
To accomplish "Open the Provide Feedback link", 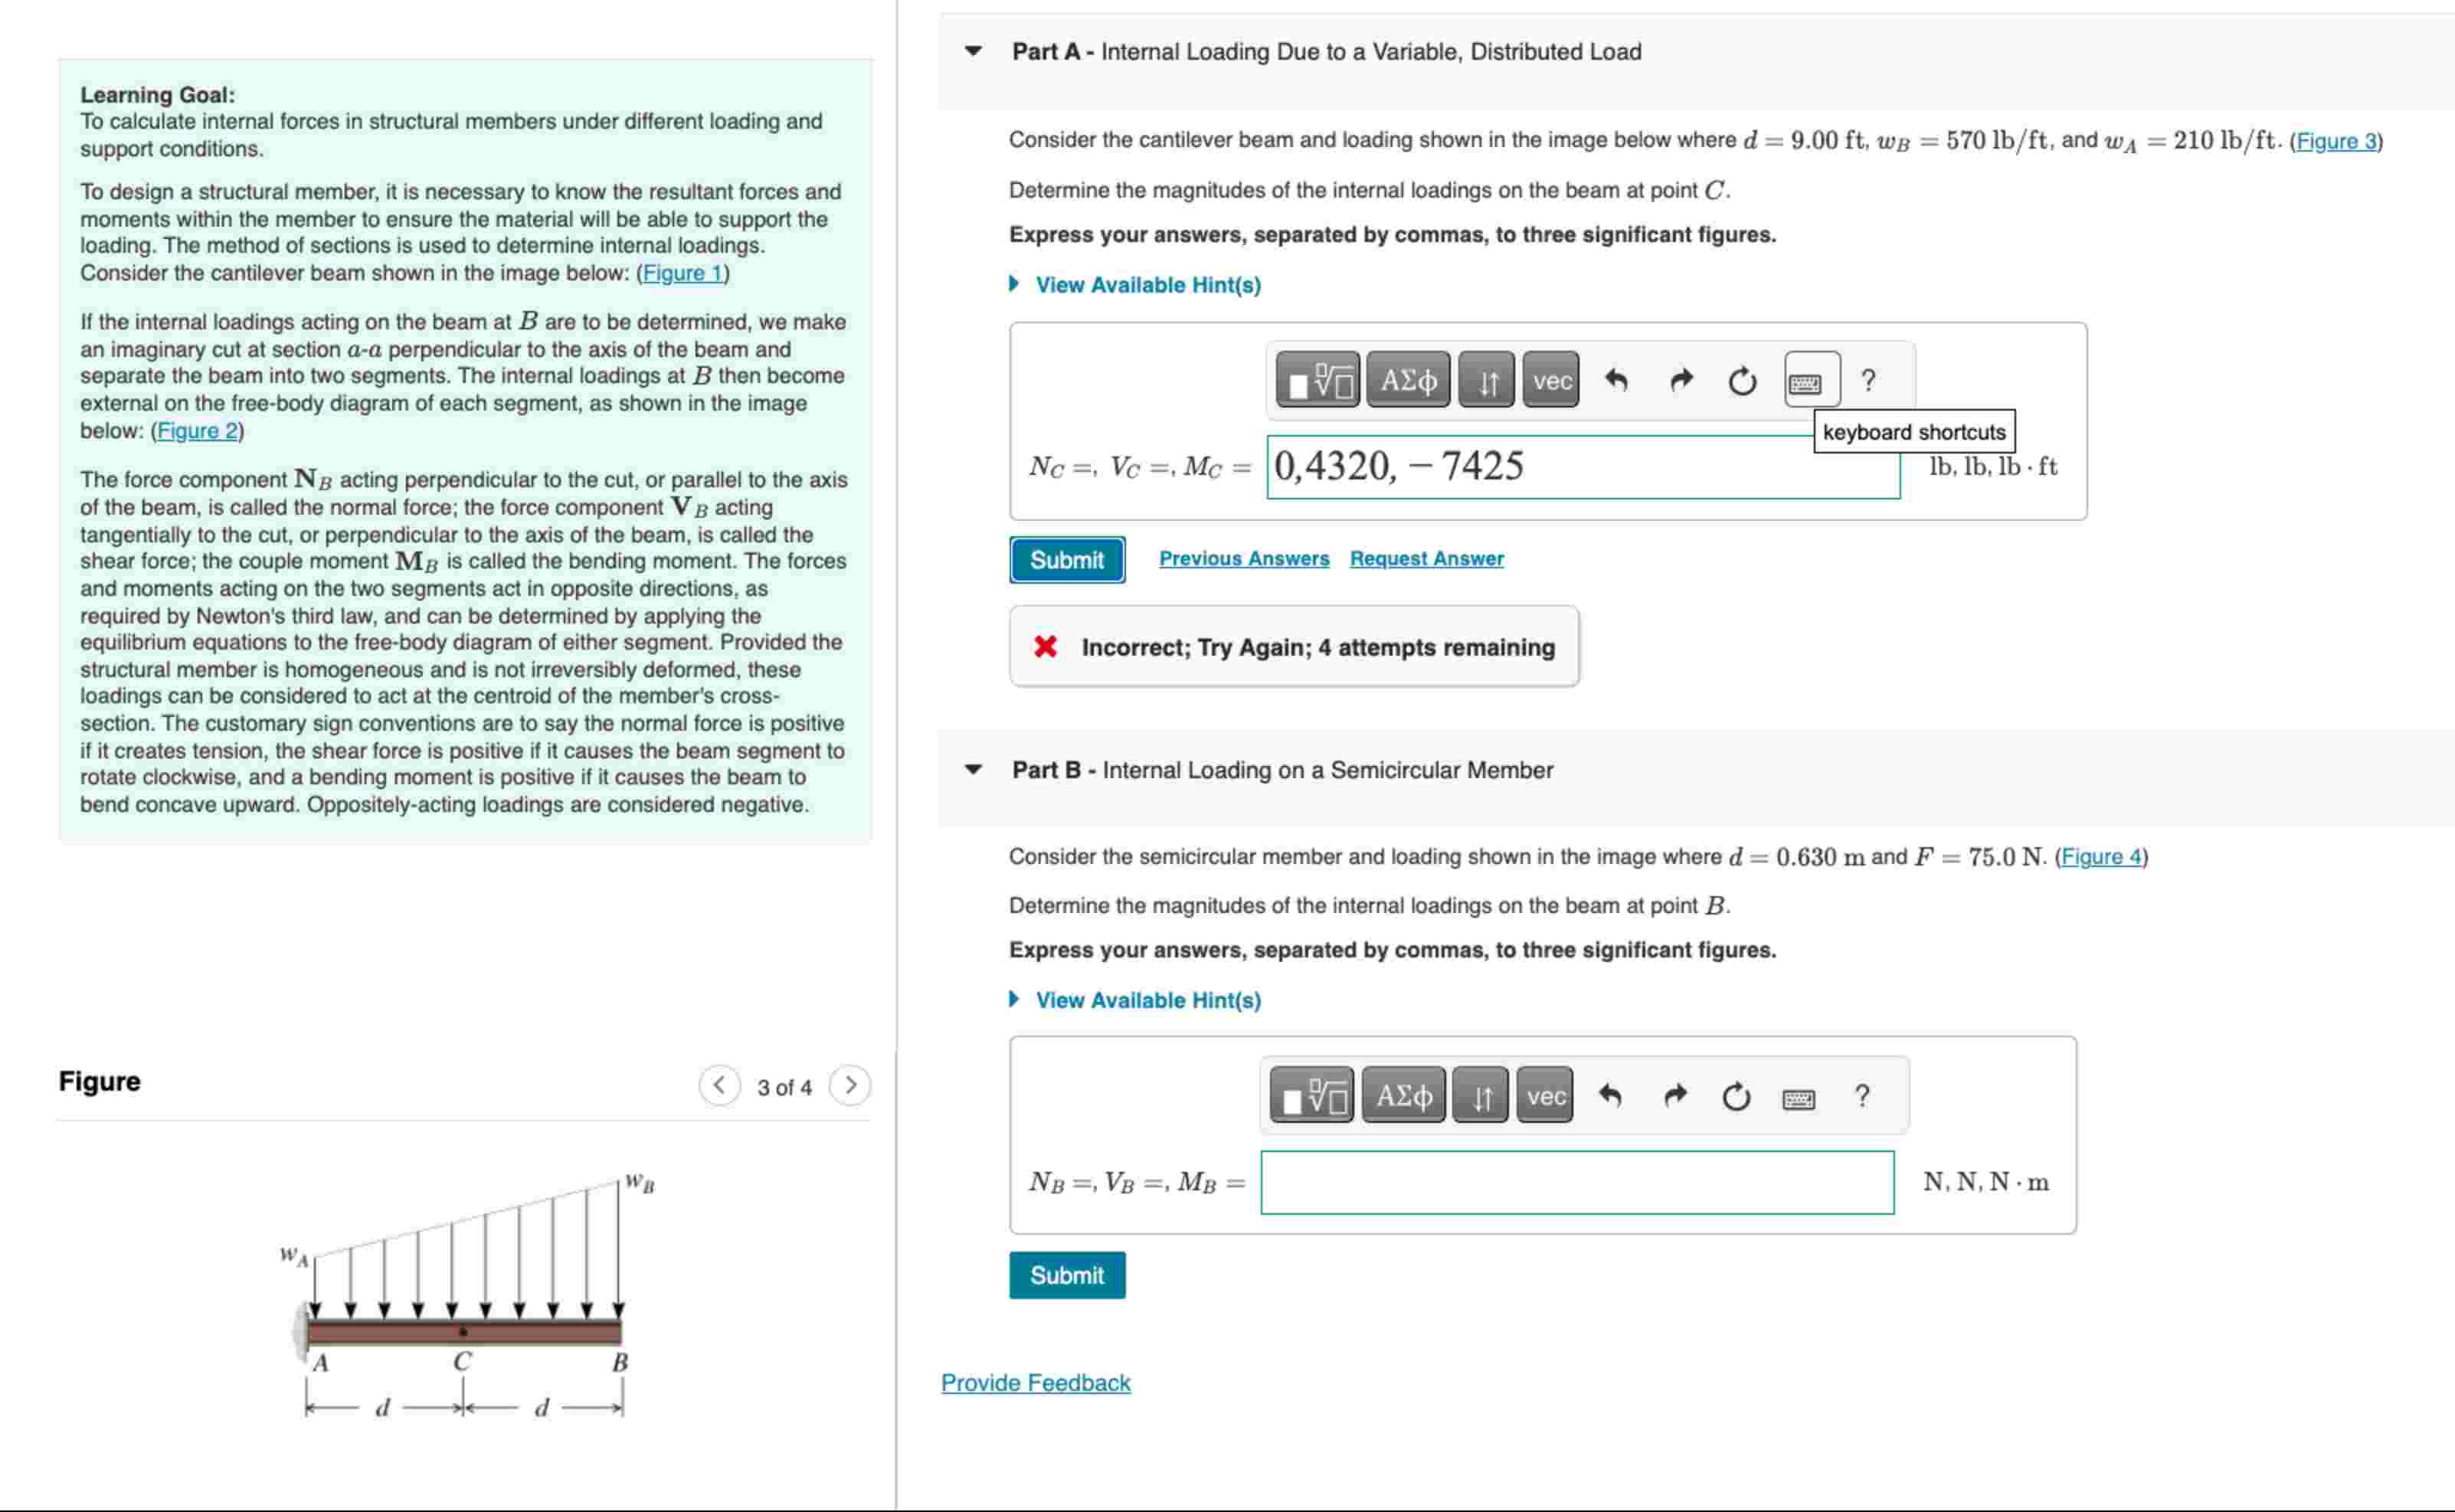I will pyautogui.click(x=1034, y=1382).
